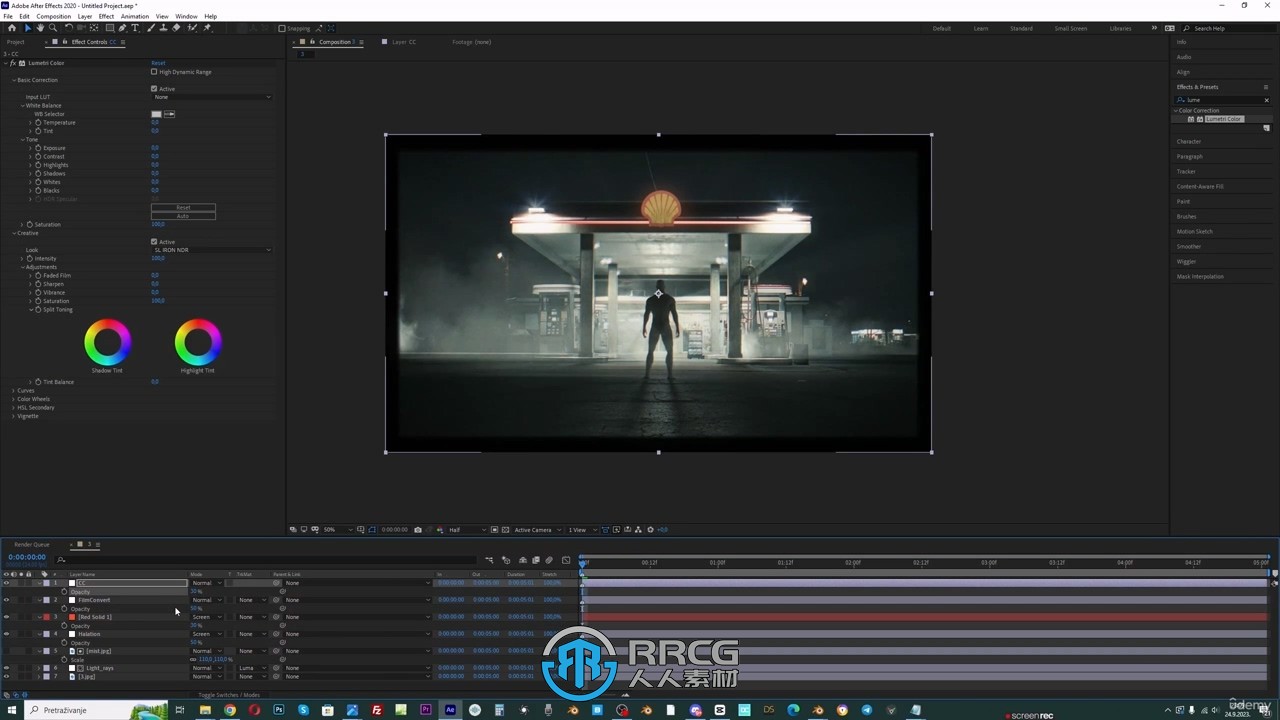Viewport: 1280px width, 720px height.
Task: Select the Brush tool
Action: point(151,28)
